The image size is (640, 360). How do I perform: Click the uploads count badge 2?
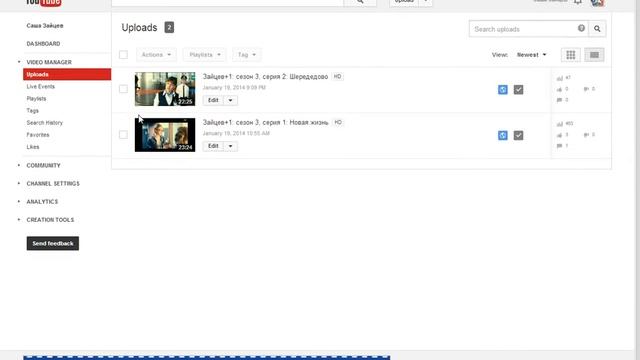click(169, 27)
